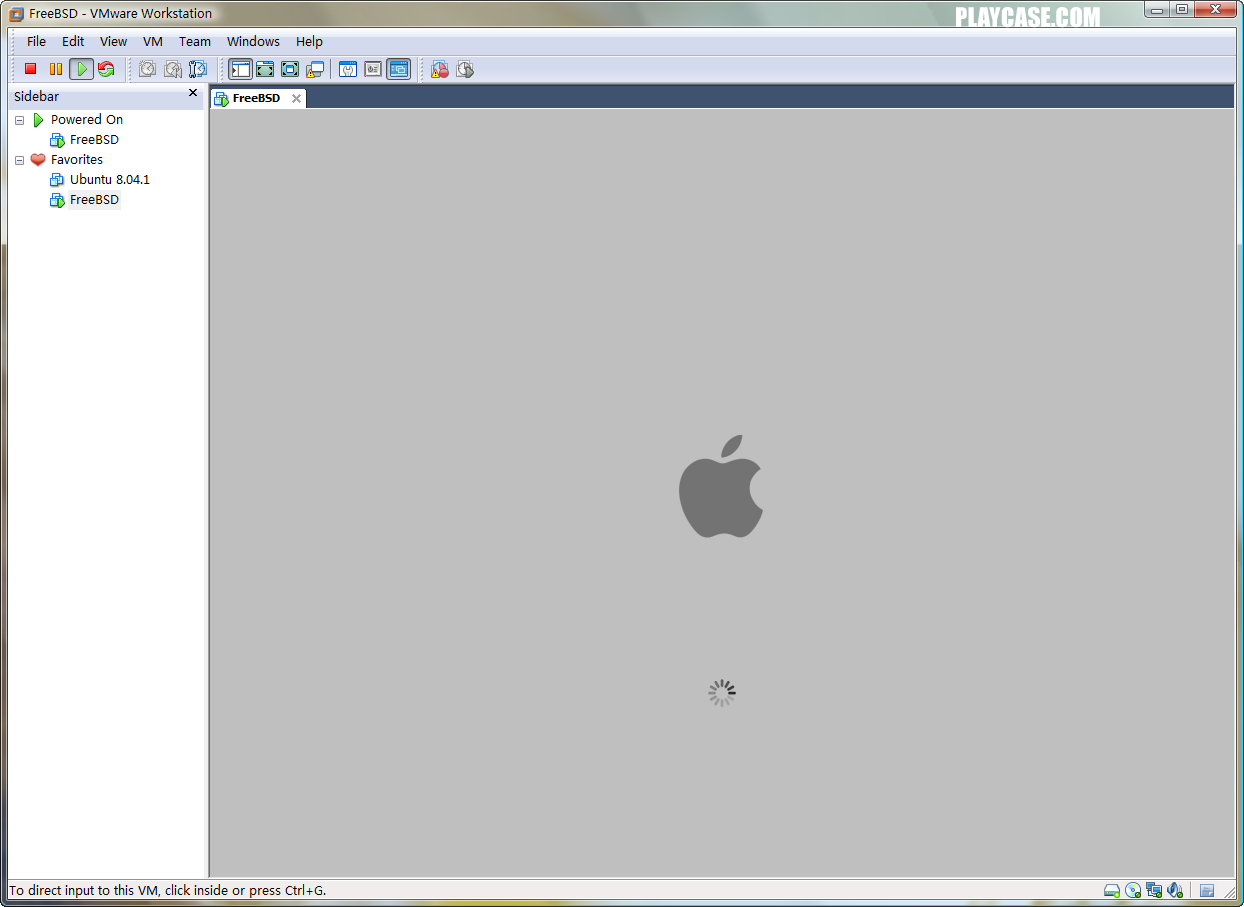The width and height of the screenshot is (1244, 907).
Task: Open the Snapshot Manager wrench-clock icon
Action: 198,69
